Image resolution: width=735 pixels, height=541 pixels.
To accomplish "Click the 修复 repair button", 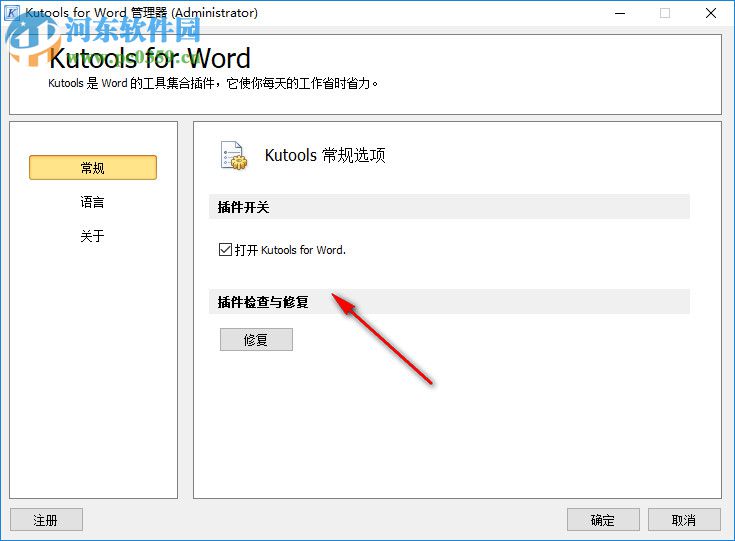I will click(256, 339).
